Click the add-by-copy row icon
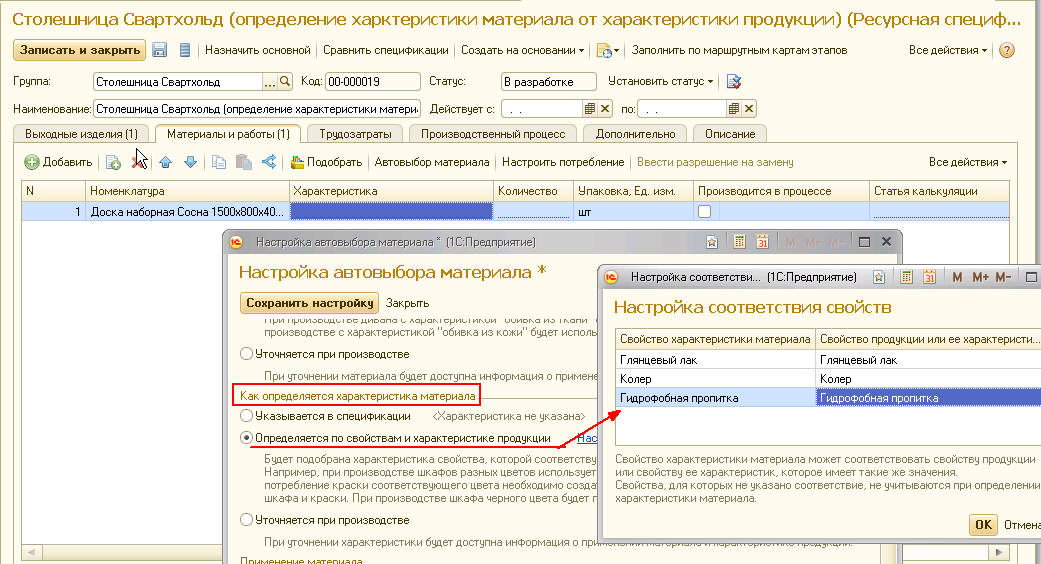Screen dimensions: 1041x564 113,162
